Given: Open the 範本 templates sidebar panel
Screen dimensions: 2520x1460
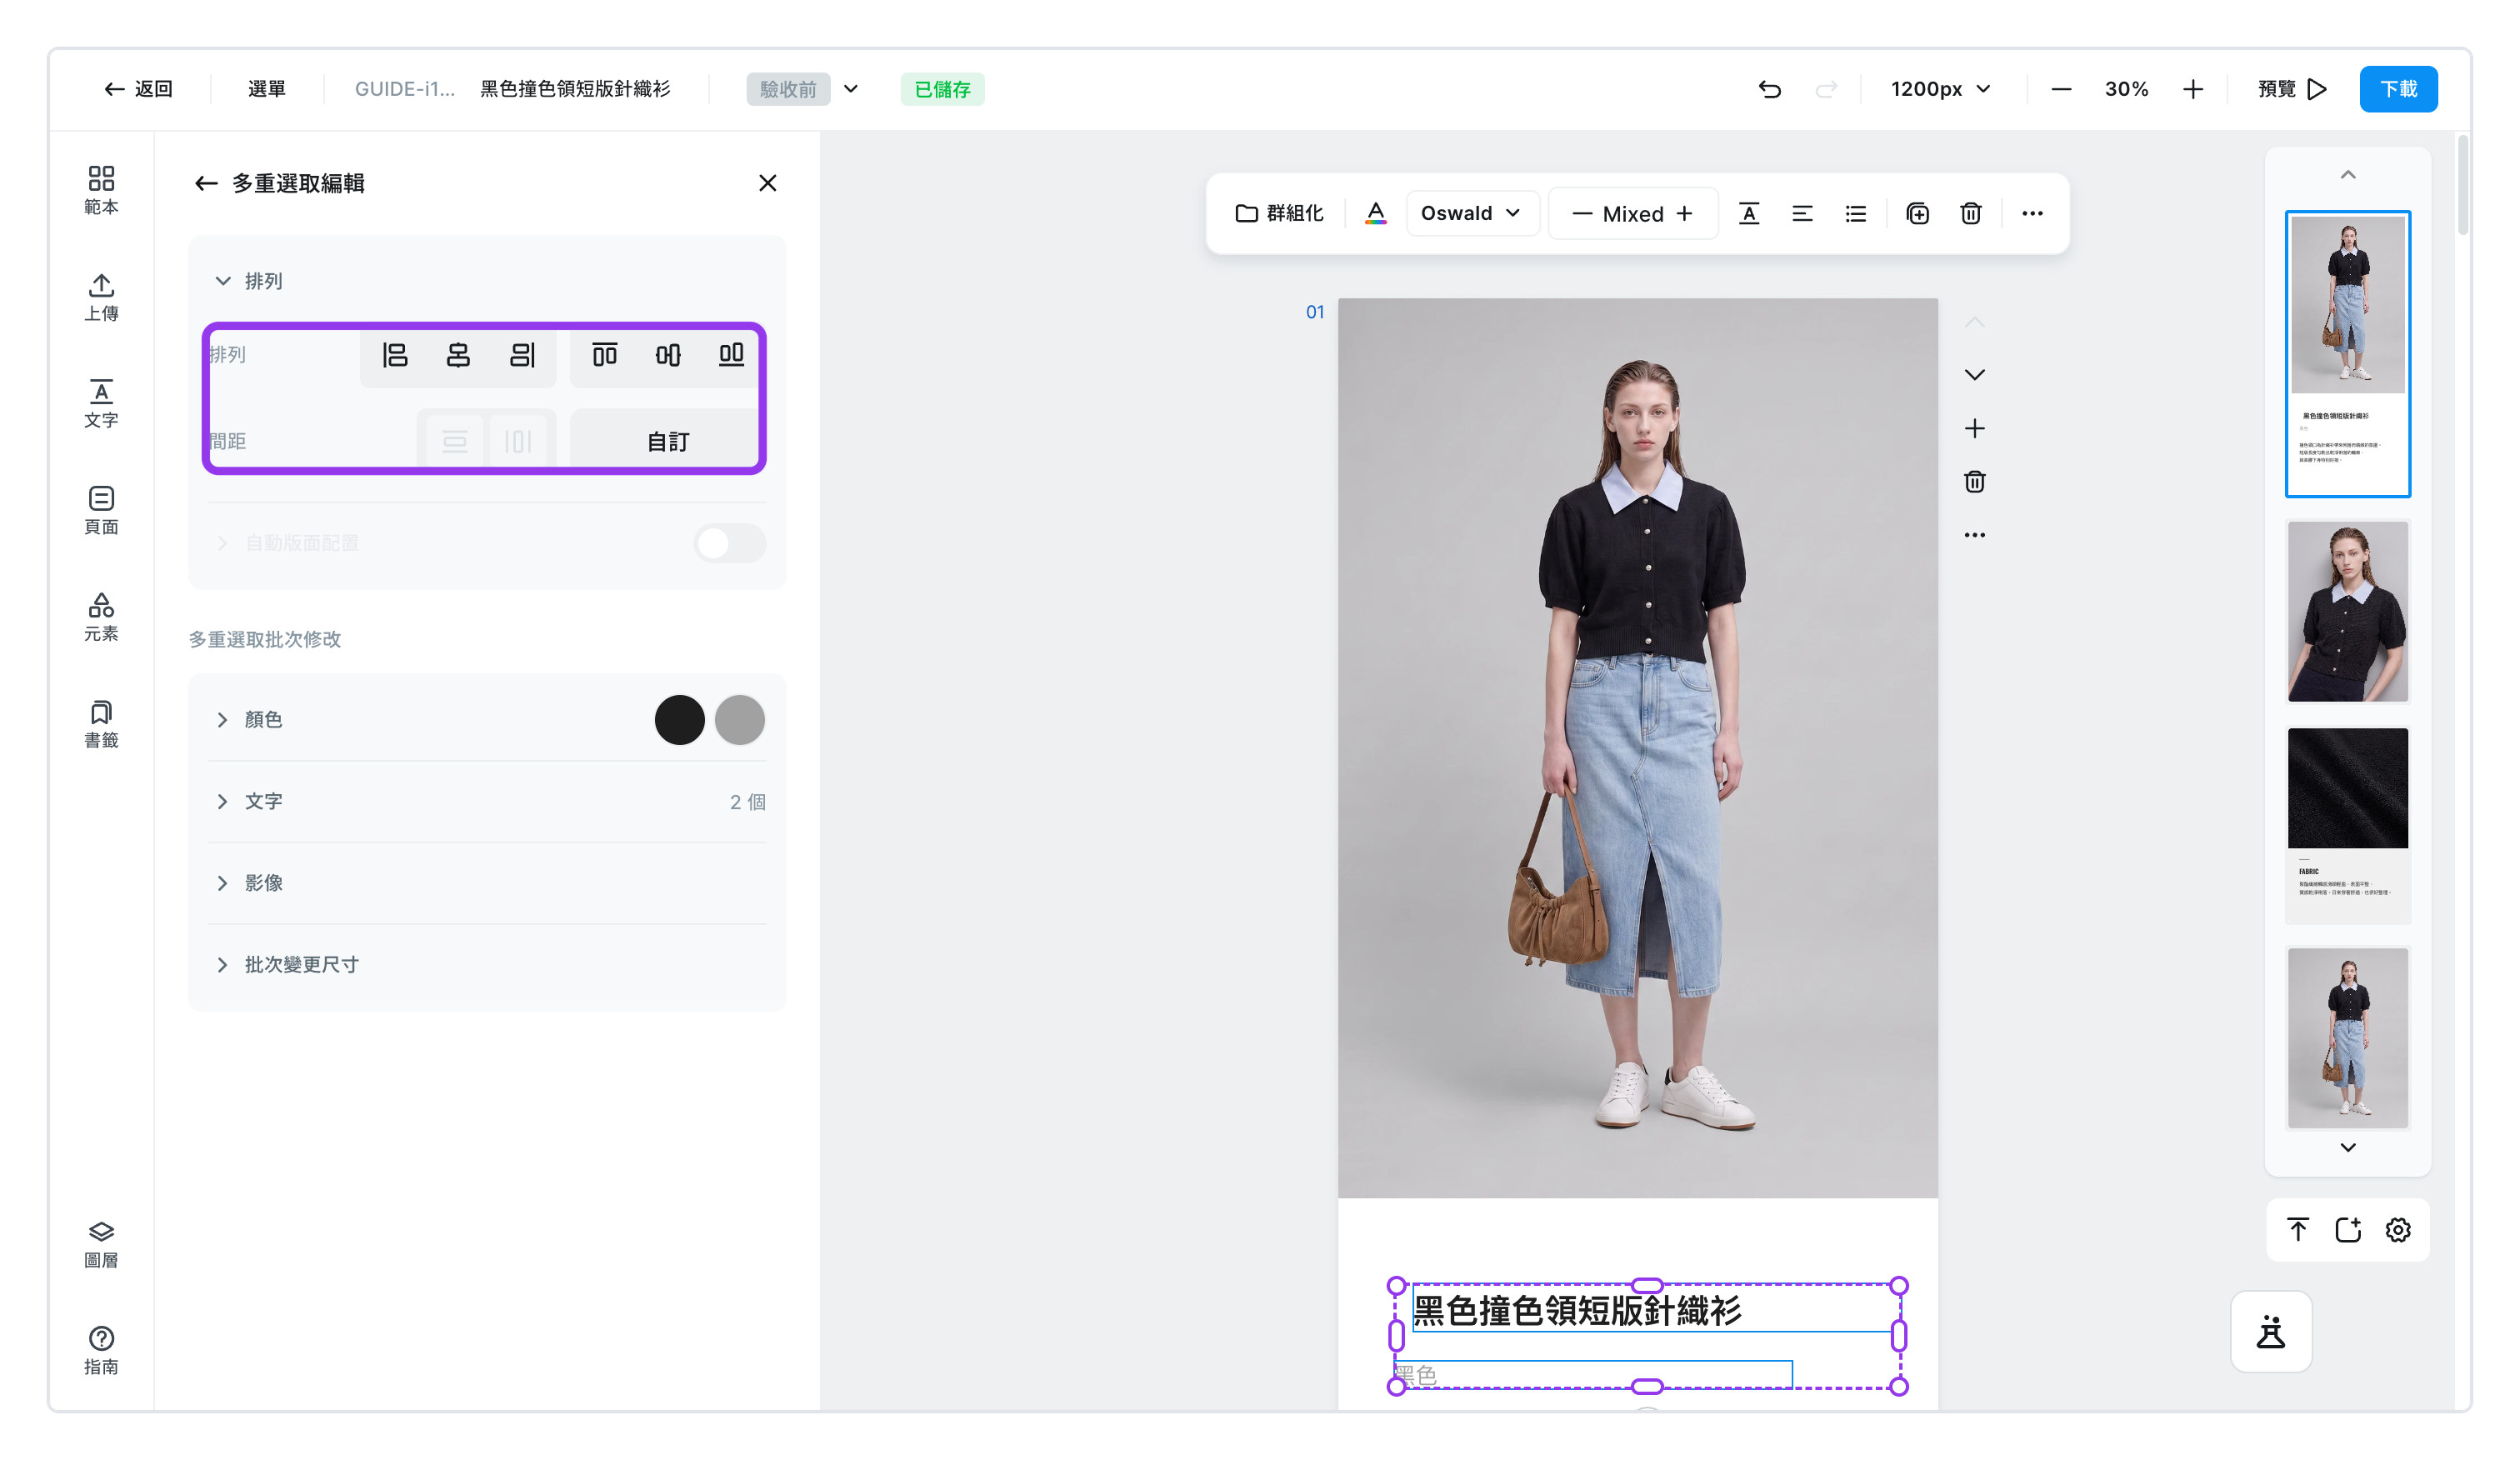Looking at the screenshot, I should 101,190.
